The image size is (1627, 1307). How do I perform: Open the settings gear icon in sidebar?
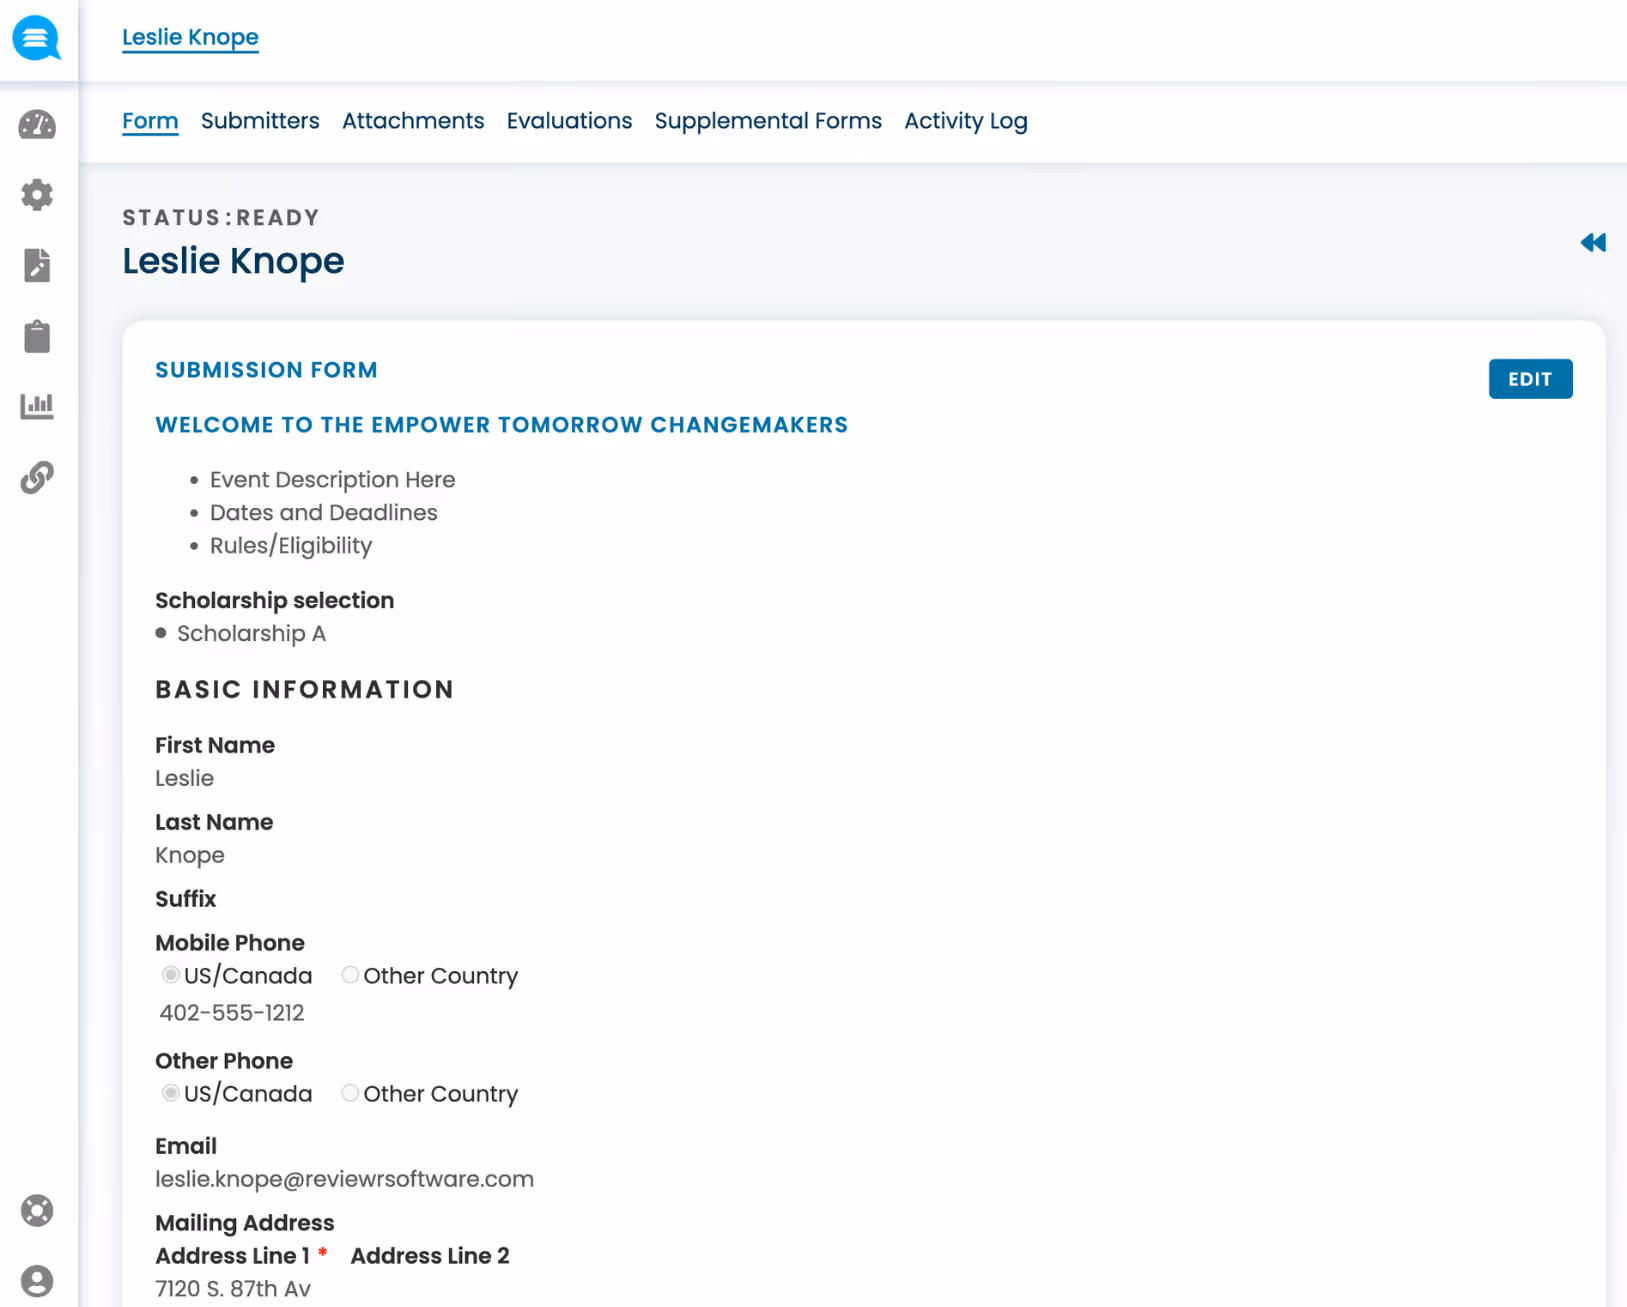click(x=37, y=195)
